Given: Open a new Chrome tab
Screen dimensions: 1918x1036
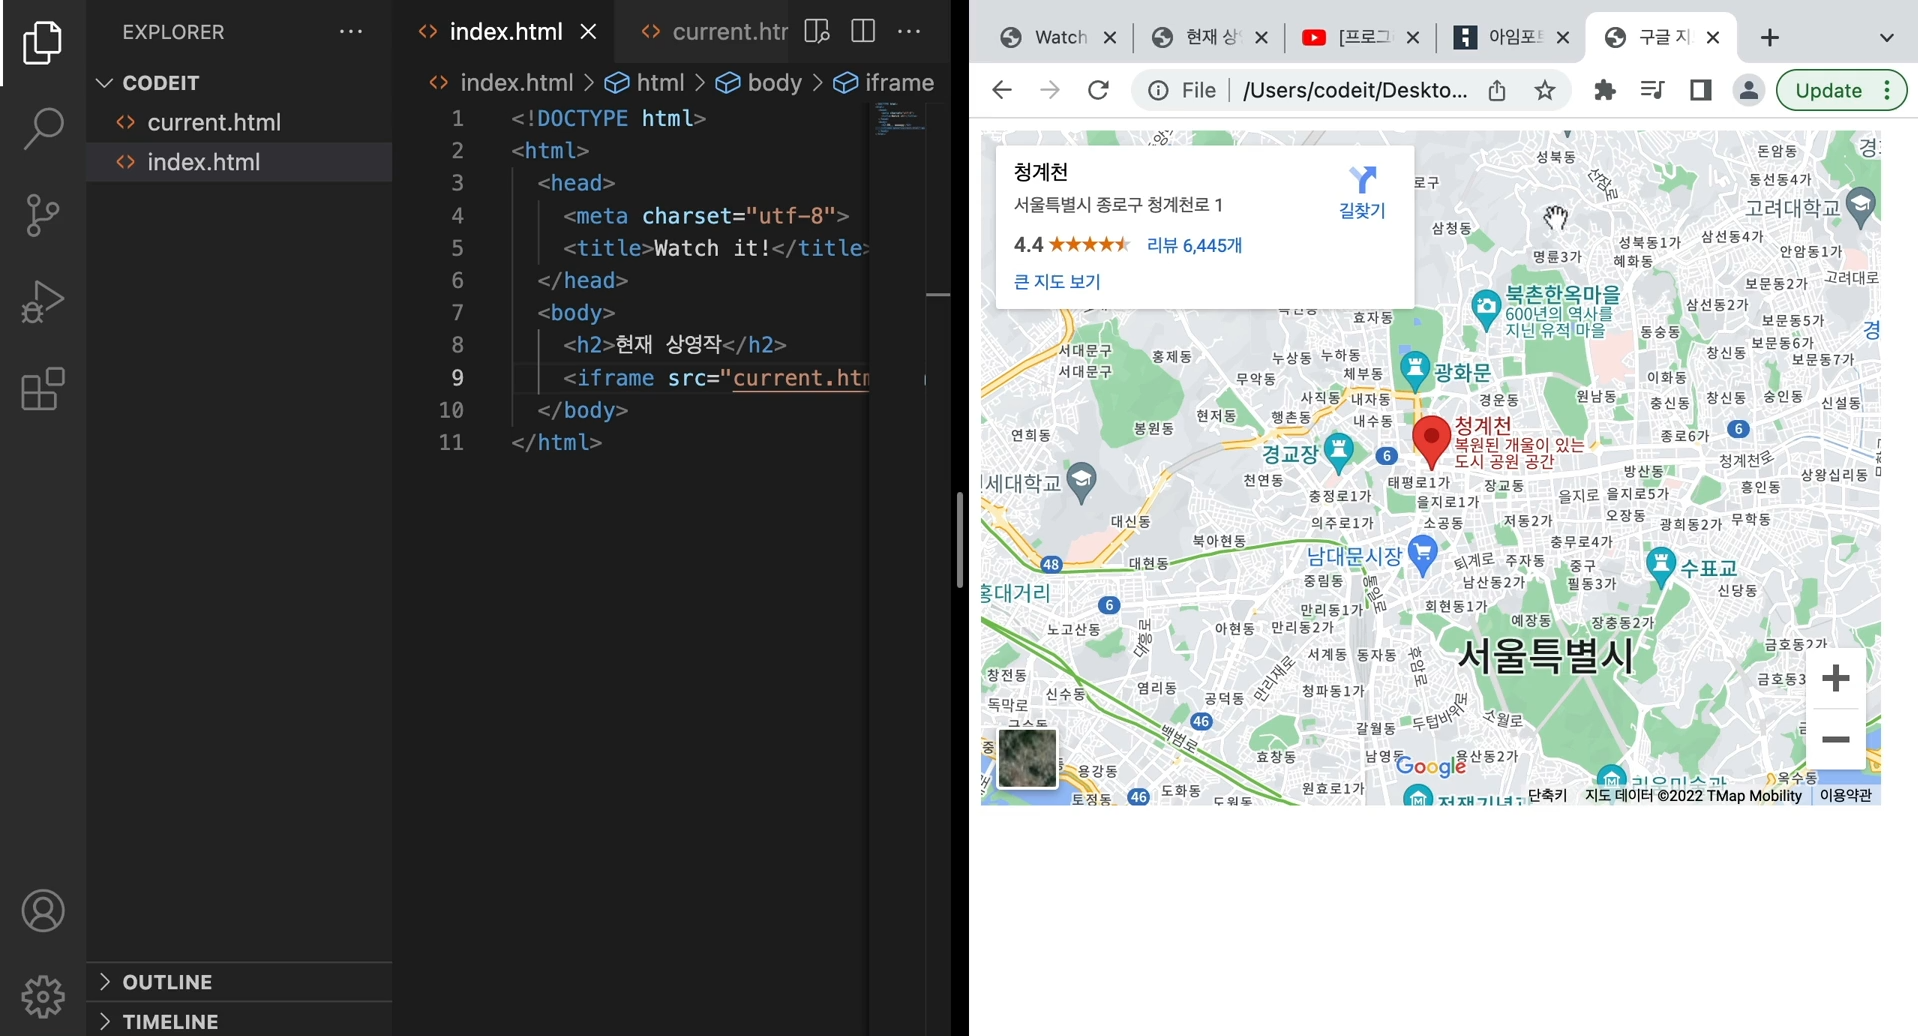Looking at the screenshot, I should pos(1770,38).
